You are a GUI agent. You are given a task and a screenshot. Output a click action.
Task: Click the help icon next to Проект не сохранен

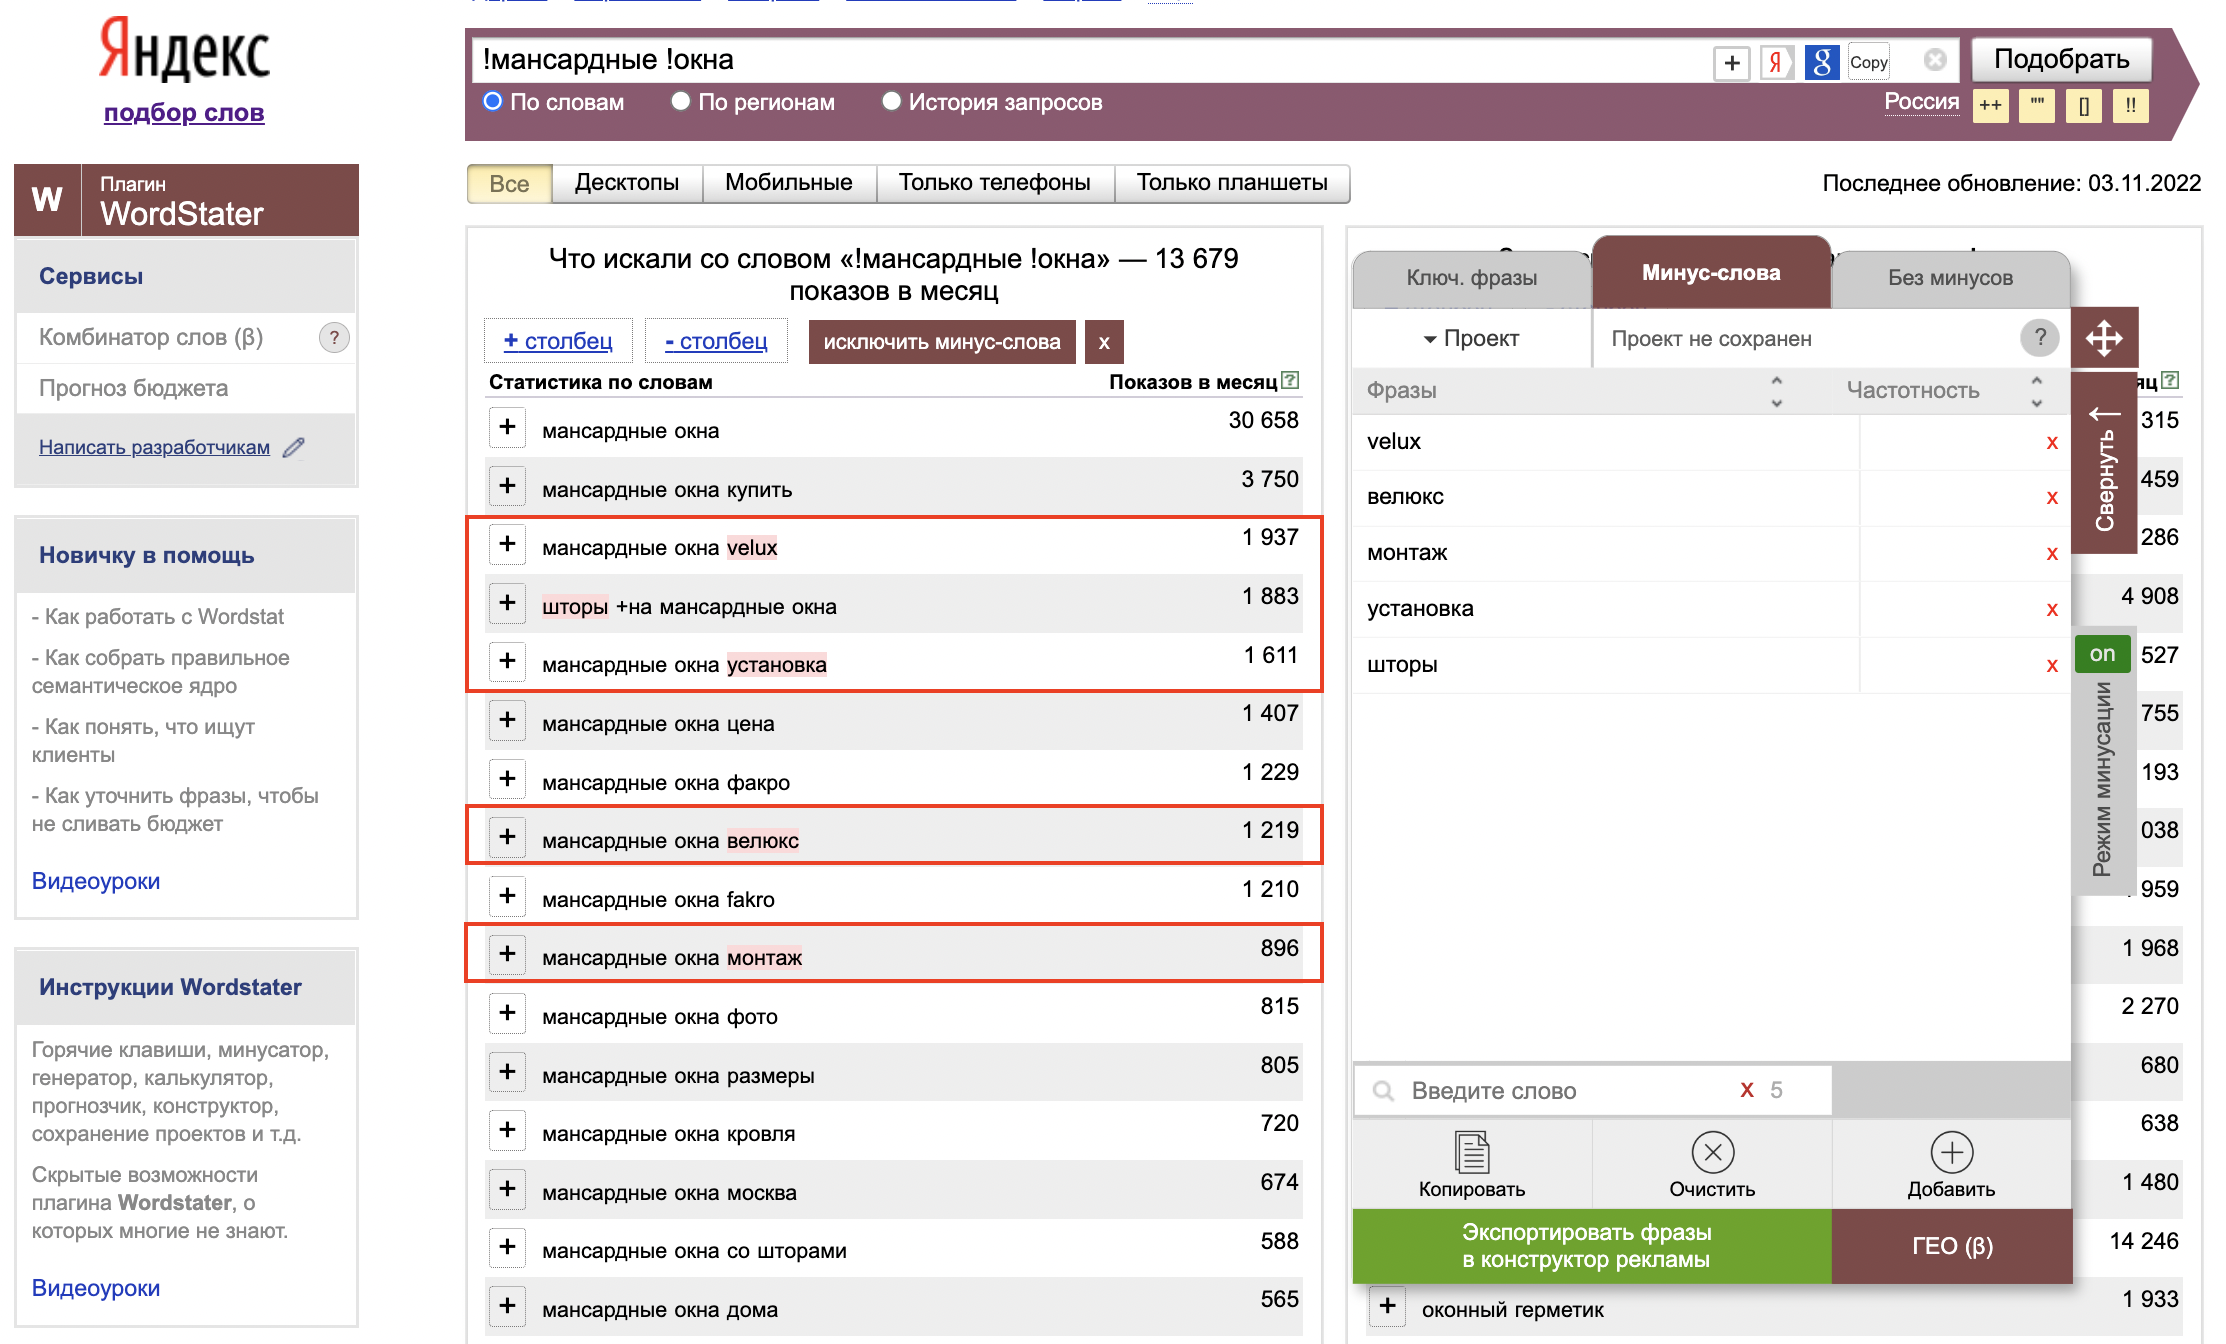2040,338
